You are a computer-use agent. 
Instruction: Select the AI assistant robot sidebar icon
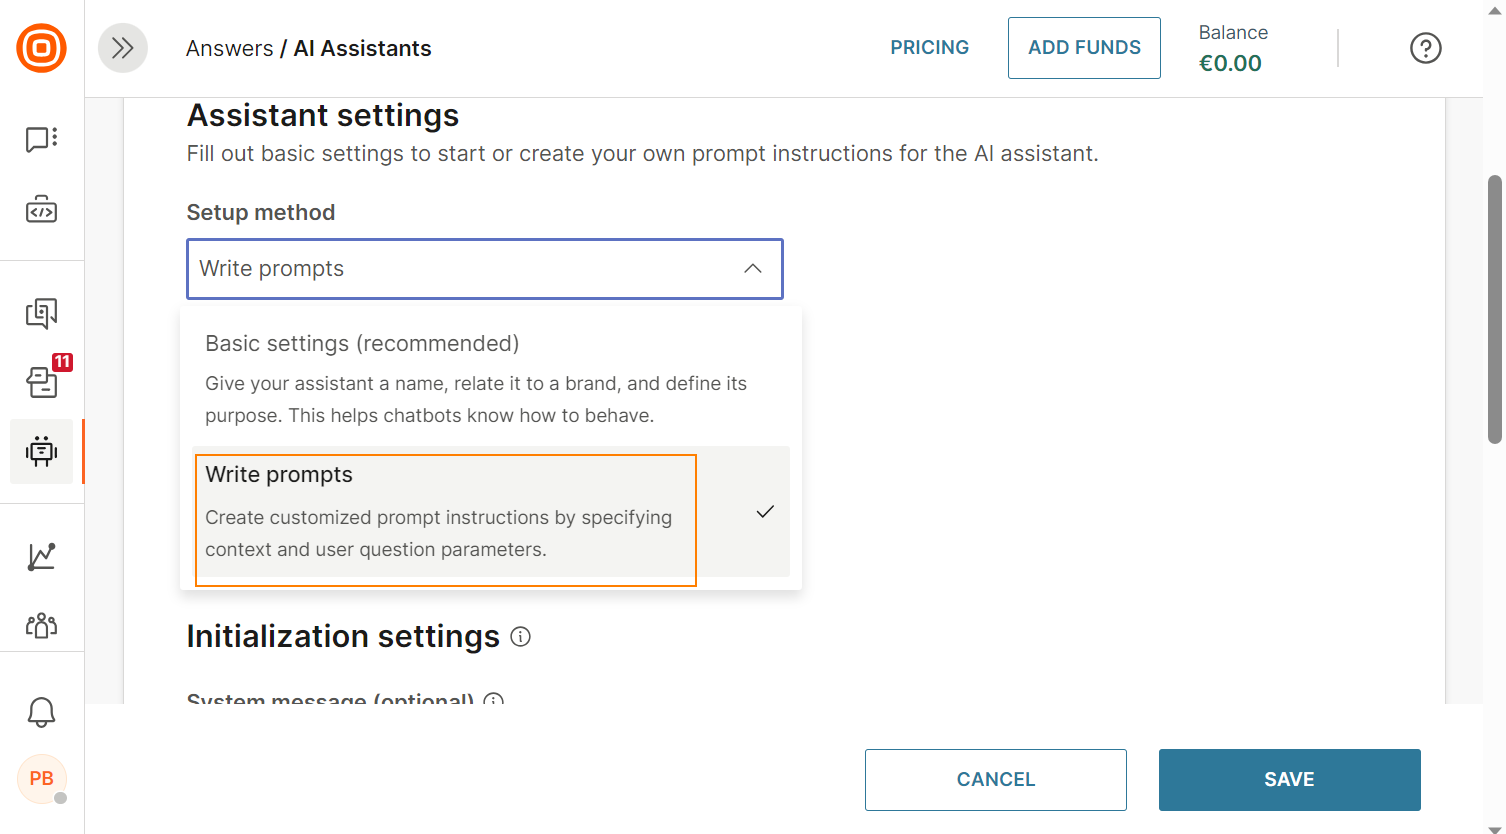coord(41,452)
